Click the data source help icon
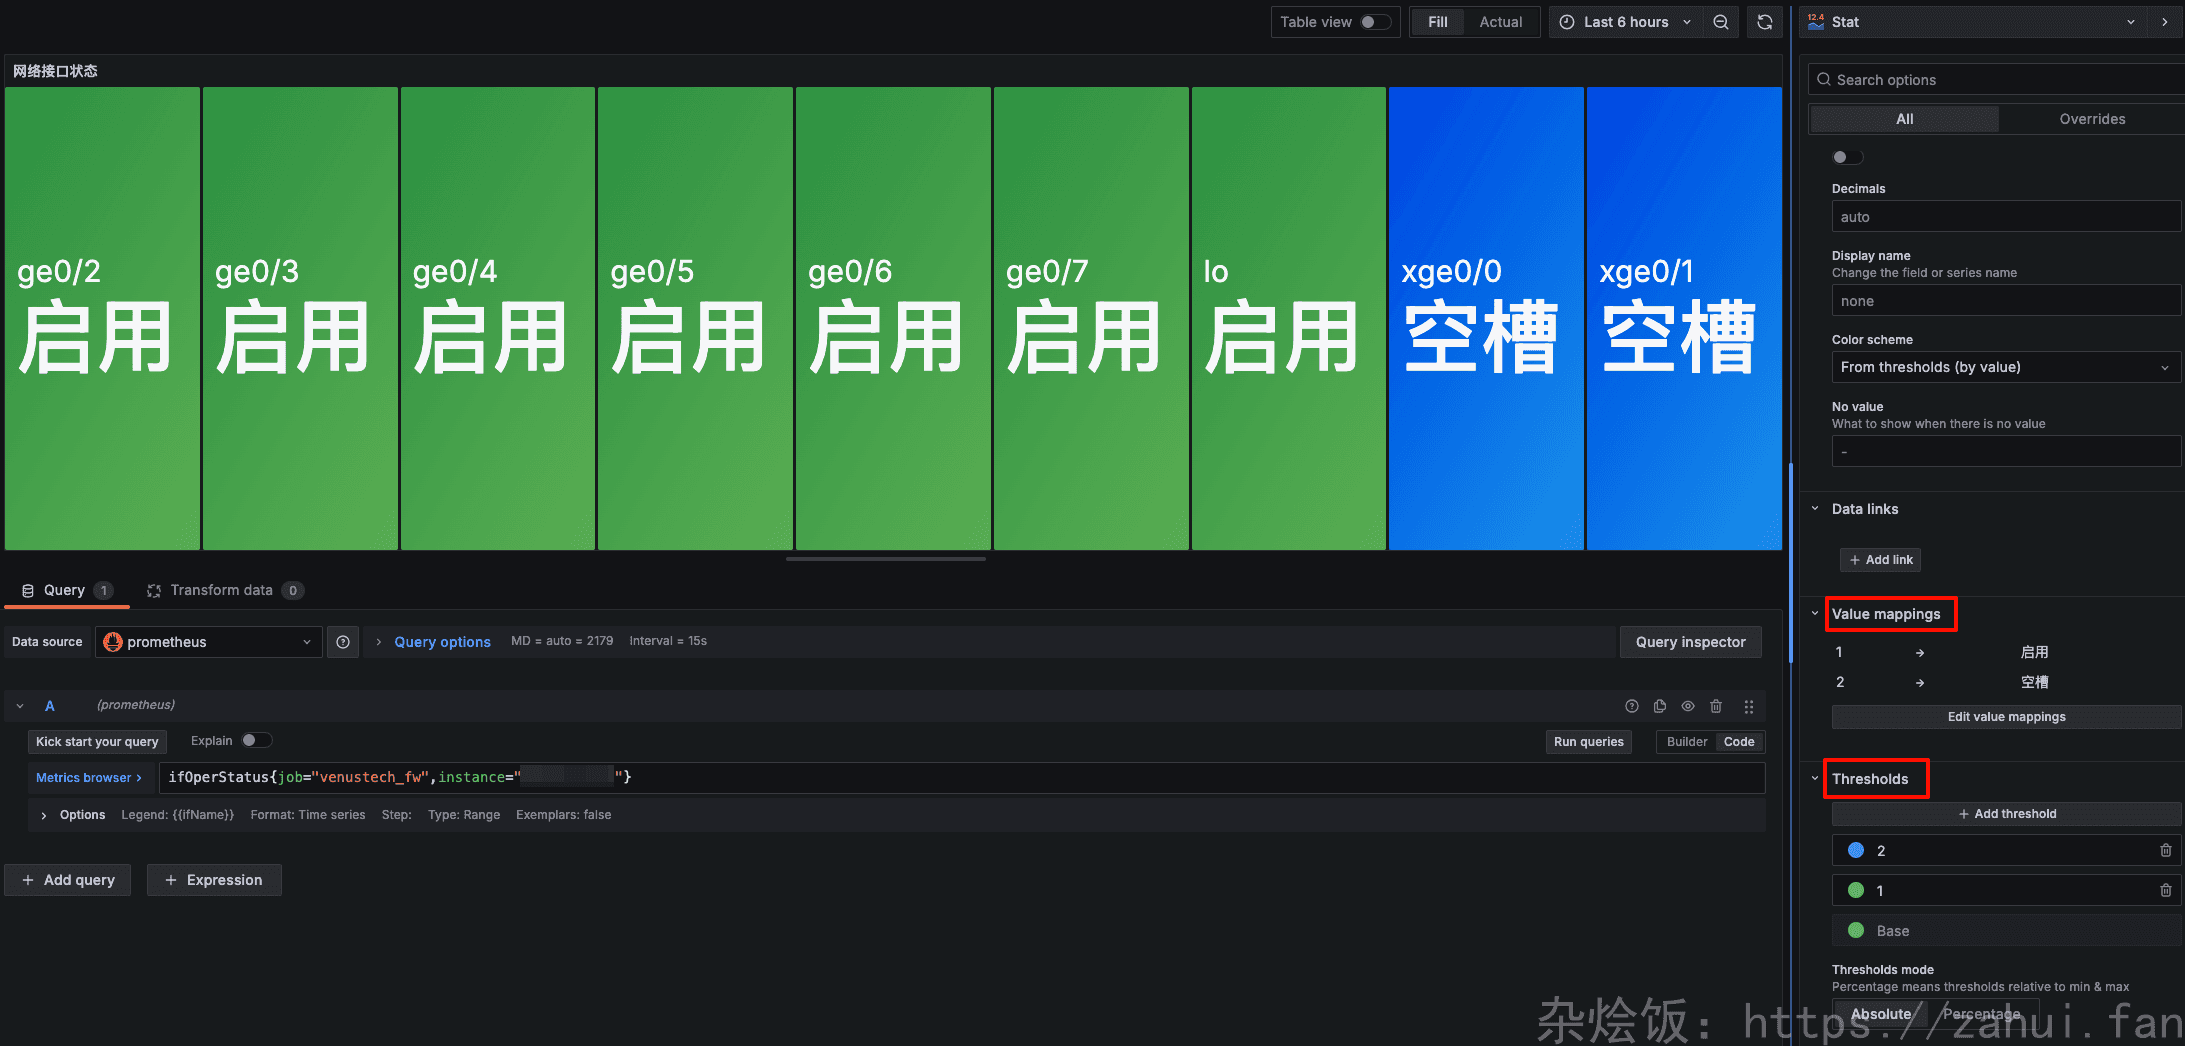The image size is (2185, 1046). coord(343,642)
